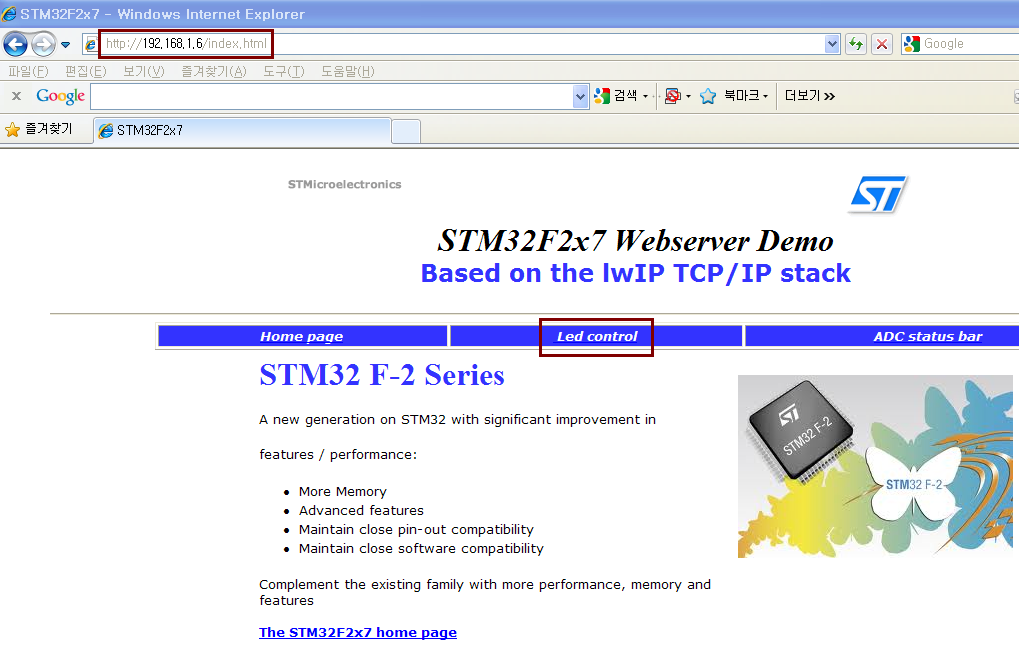Click the STMicroelectronics text in the header
This screenshot has width=1019, height=648.
[x=344, y=185]
